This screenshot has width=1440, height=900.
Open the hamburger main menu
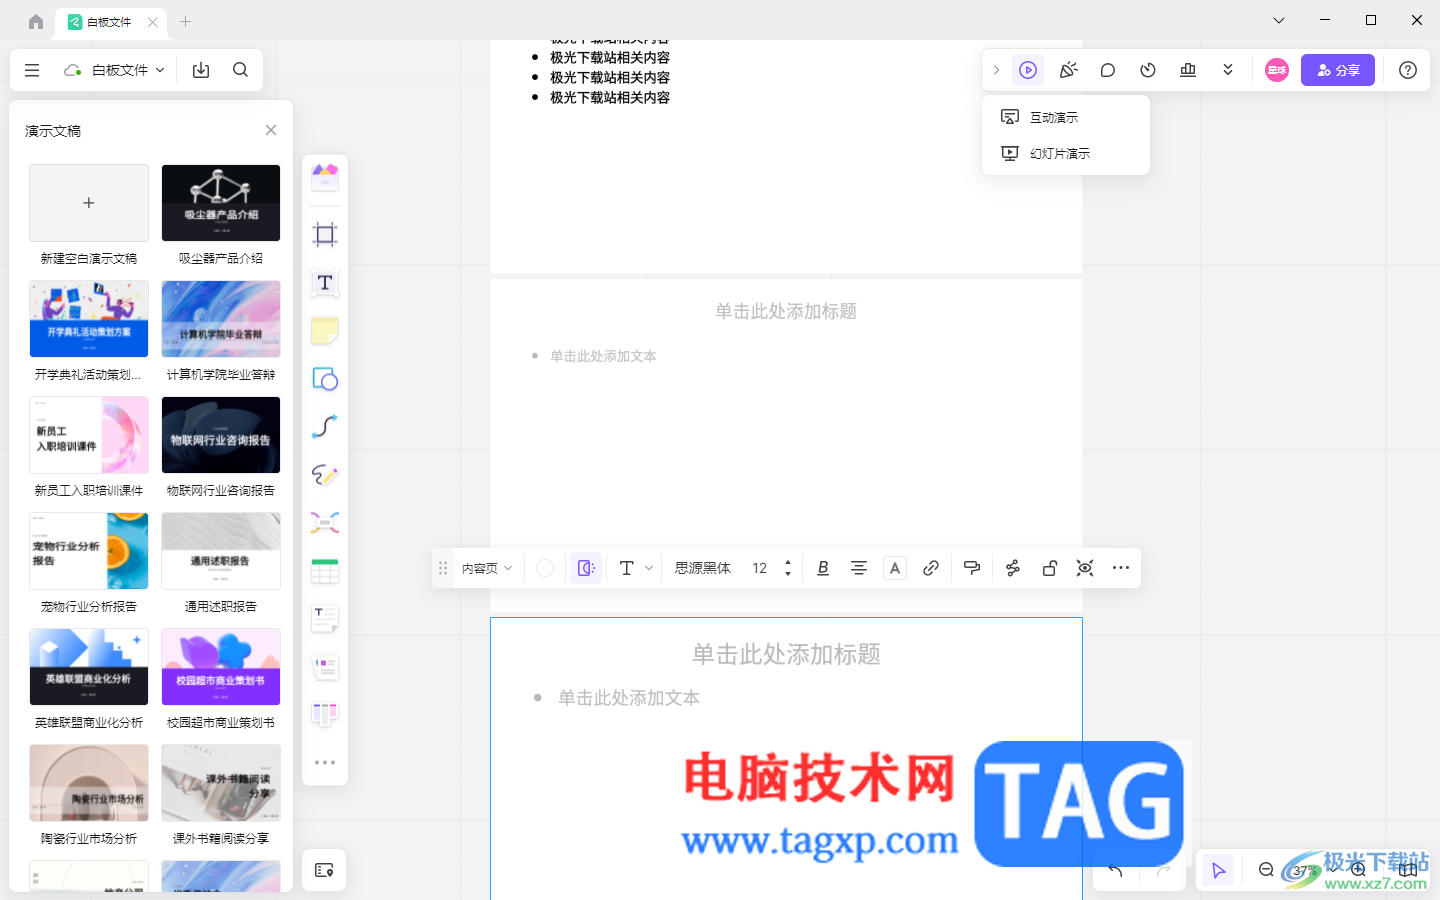click(32, 70)
